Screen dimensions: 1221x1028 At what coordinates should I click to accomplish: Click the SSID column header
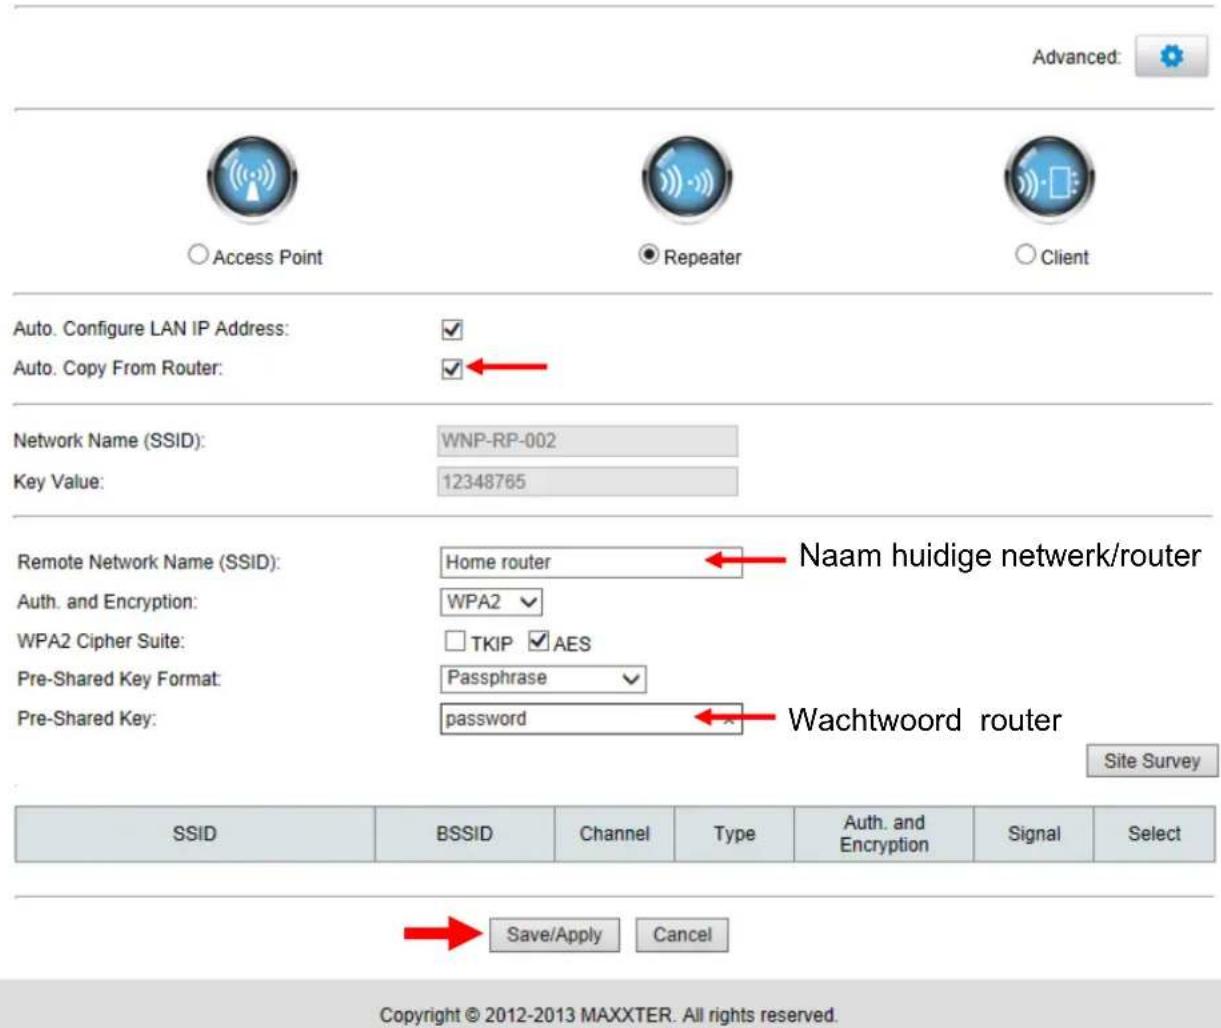tap(195, 834)
